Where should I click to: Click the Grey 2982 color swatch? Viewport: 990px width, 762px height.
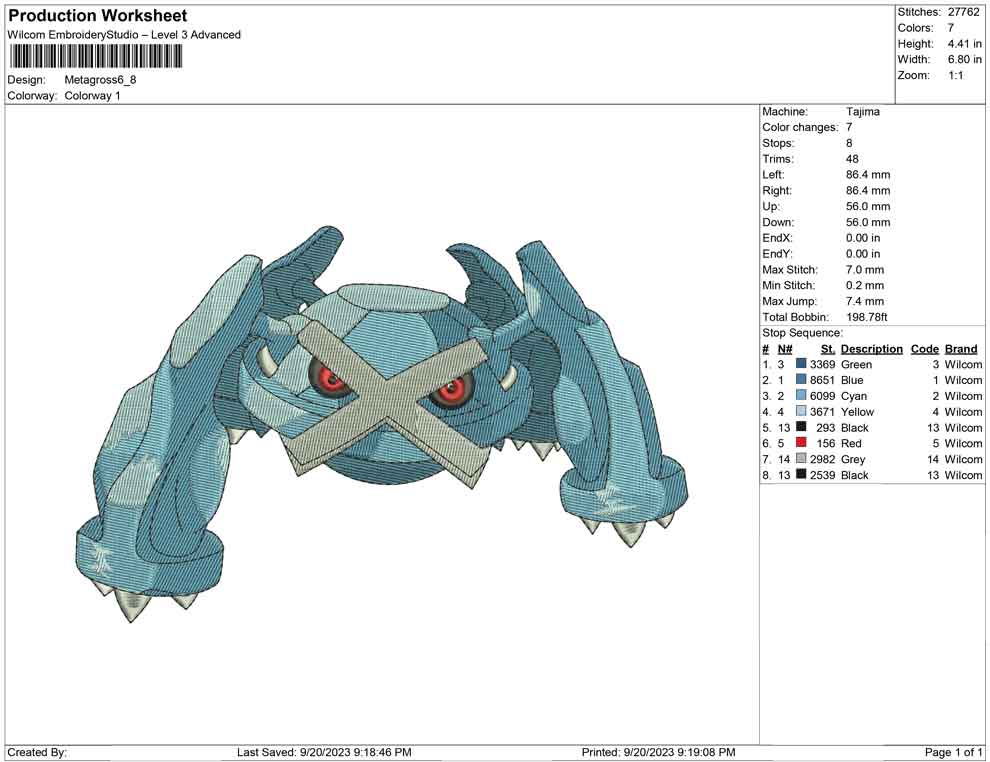click(x=801, y=458)
